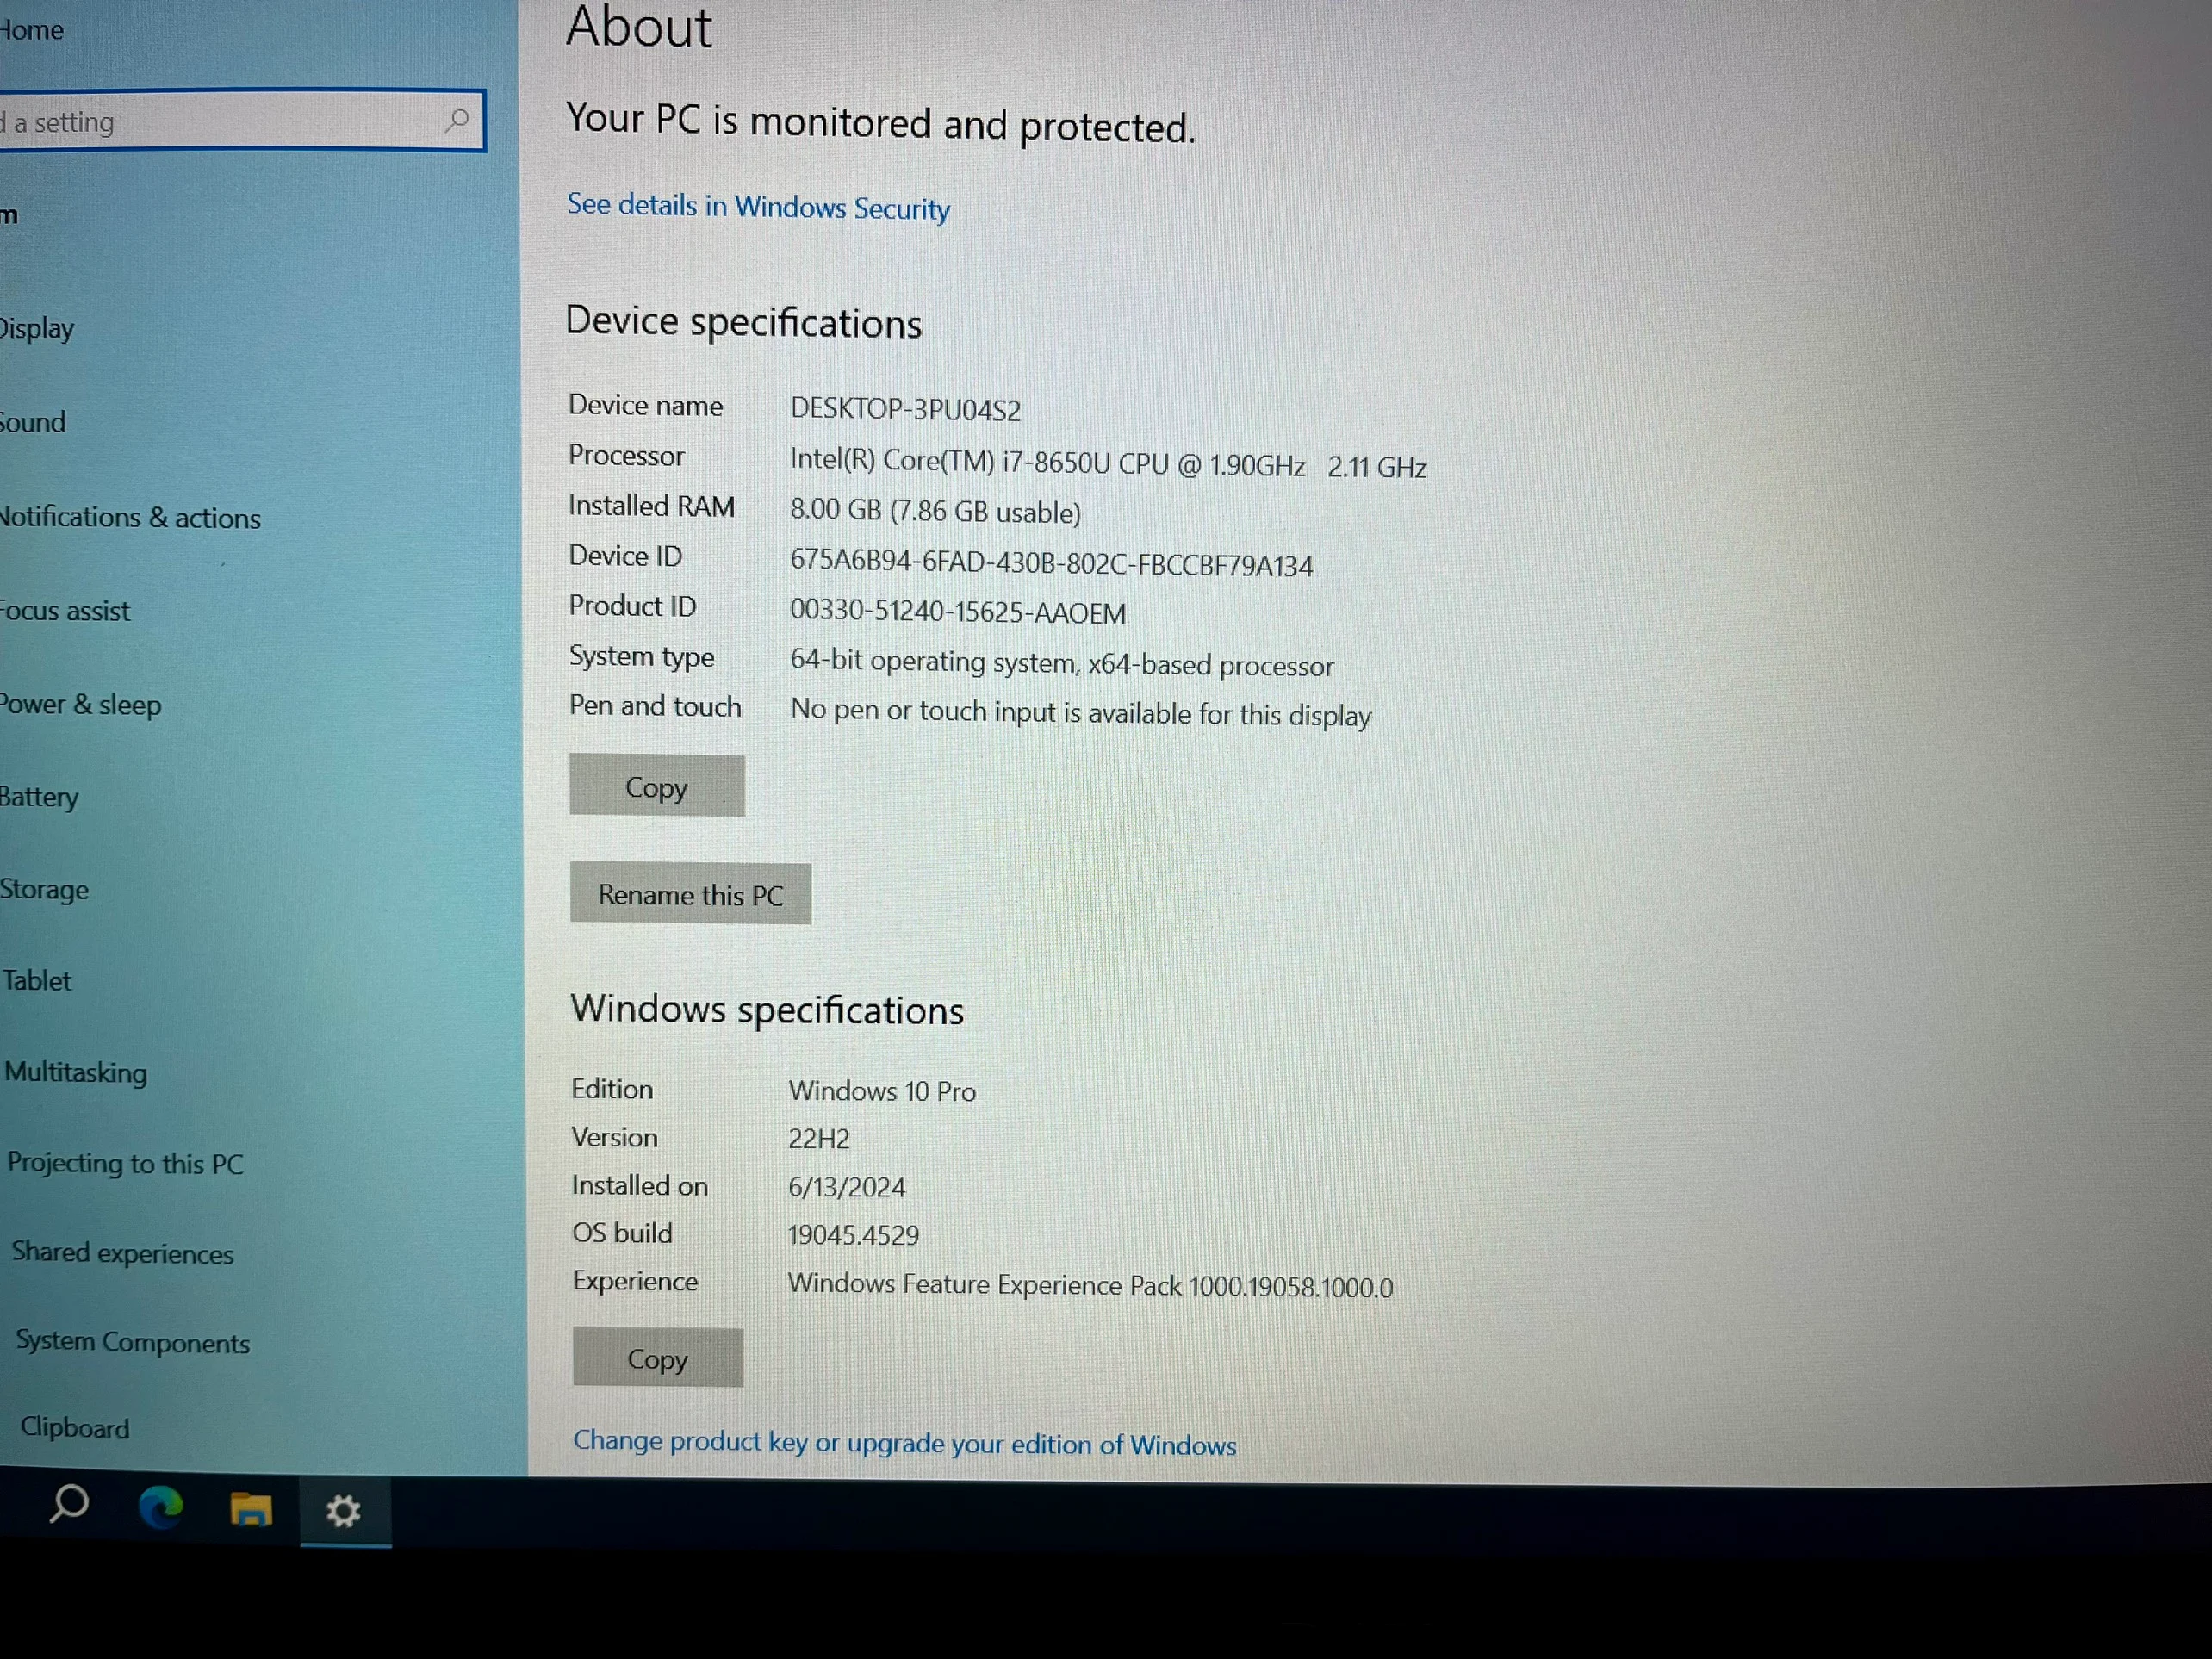Screen dimensions: 2212x1659
Task: Copy the Windows specifications
Action: point(657,1358)
